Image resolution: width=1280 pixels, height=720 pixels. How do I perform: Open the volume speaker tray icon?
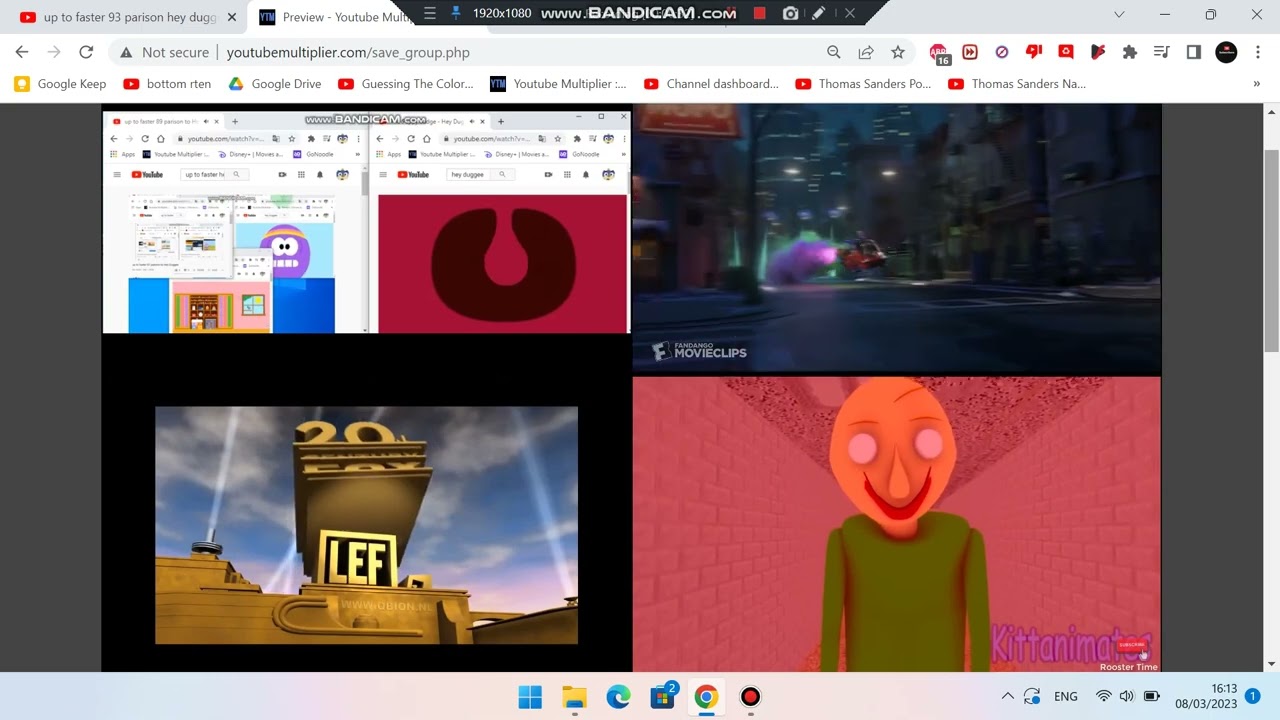(x=1127, y=696)
